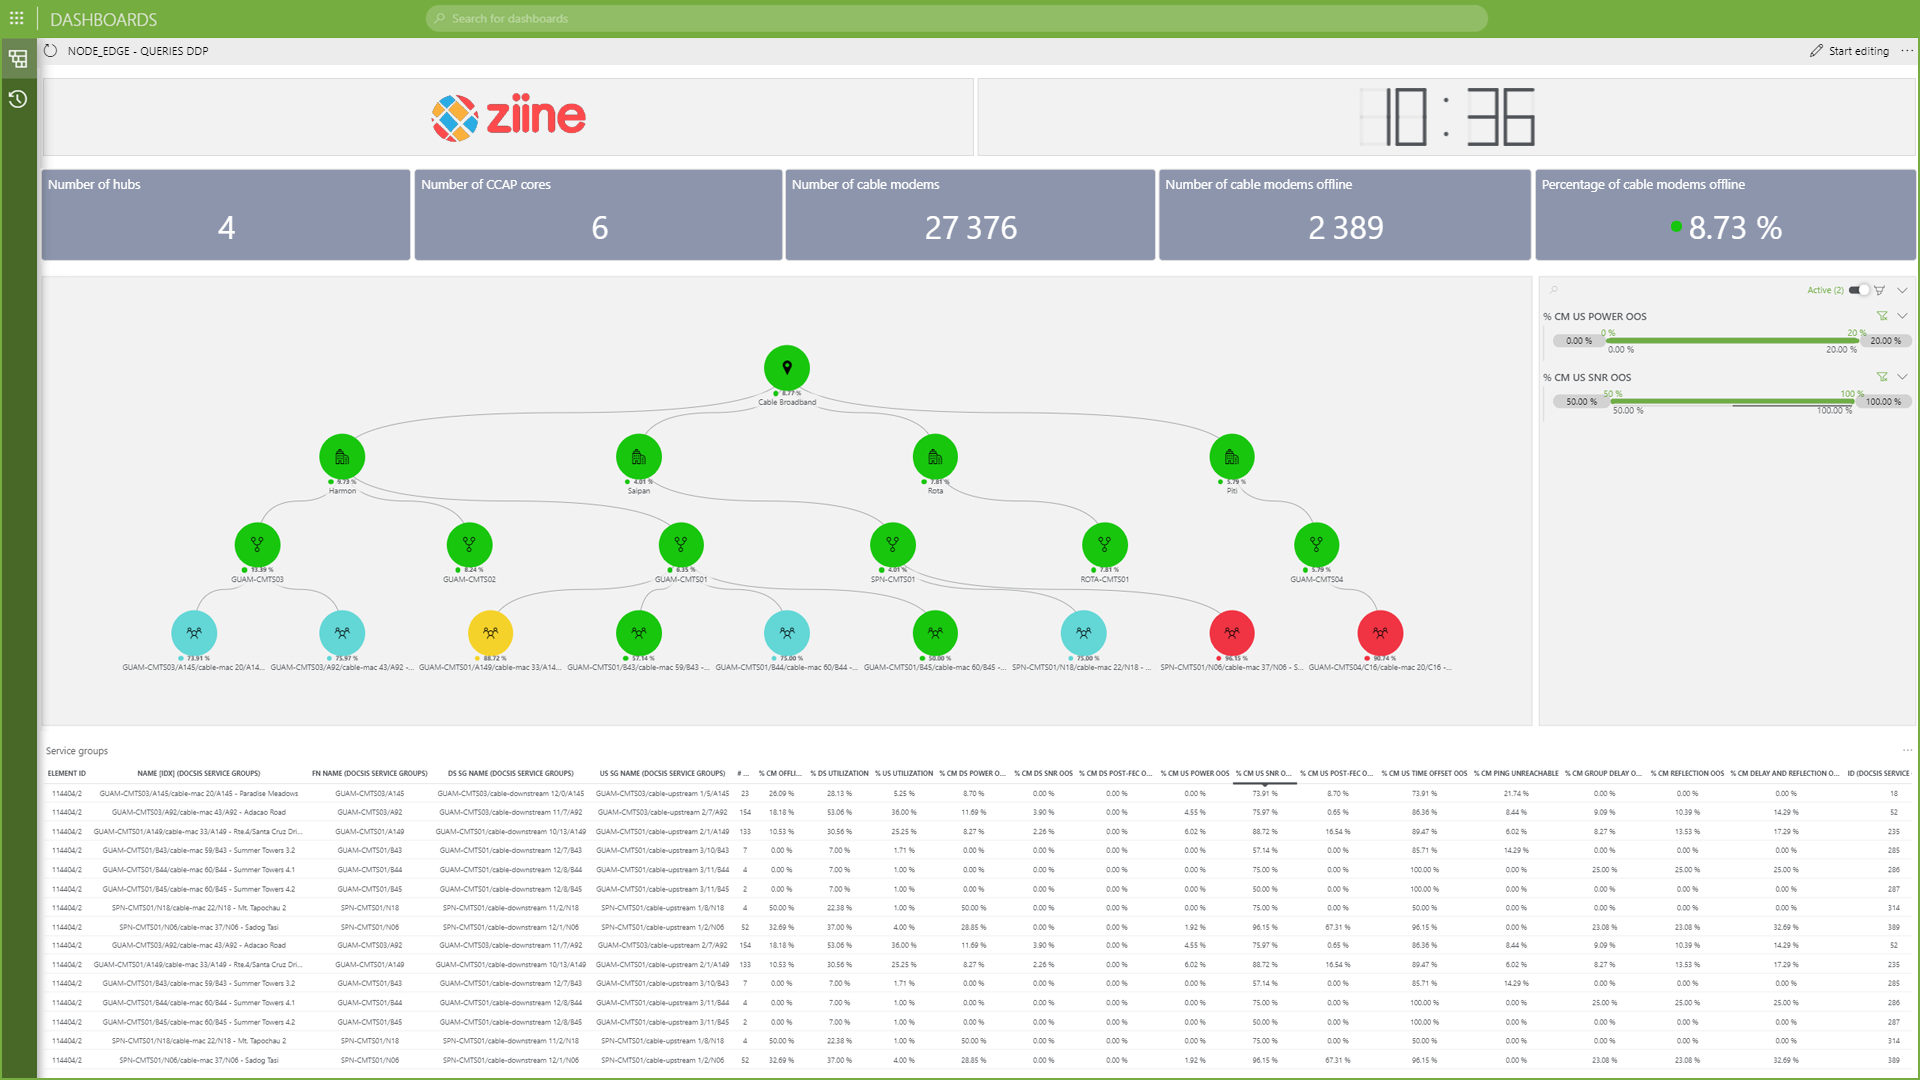
Task: Select red GUAM-CMTS04/C16 cable-mac 20 node
Action: point(1380,633)
